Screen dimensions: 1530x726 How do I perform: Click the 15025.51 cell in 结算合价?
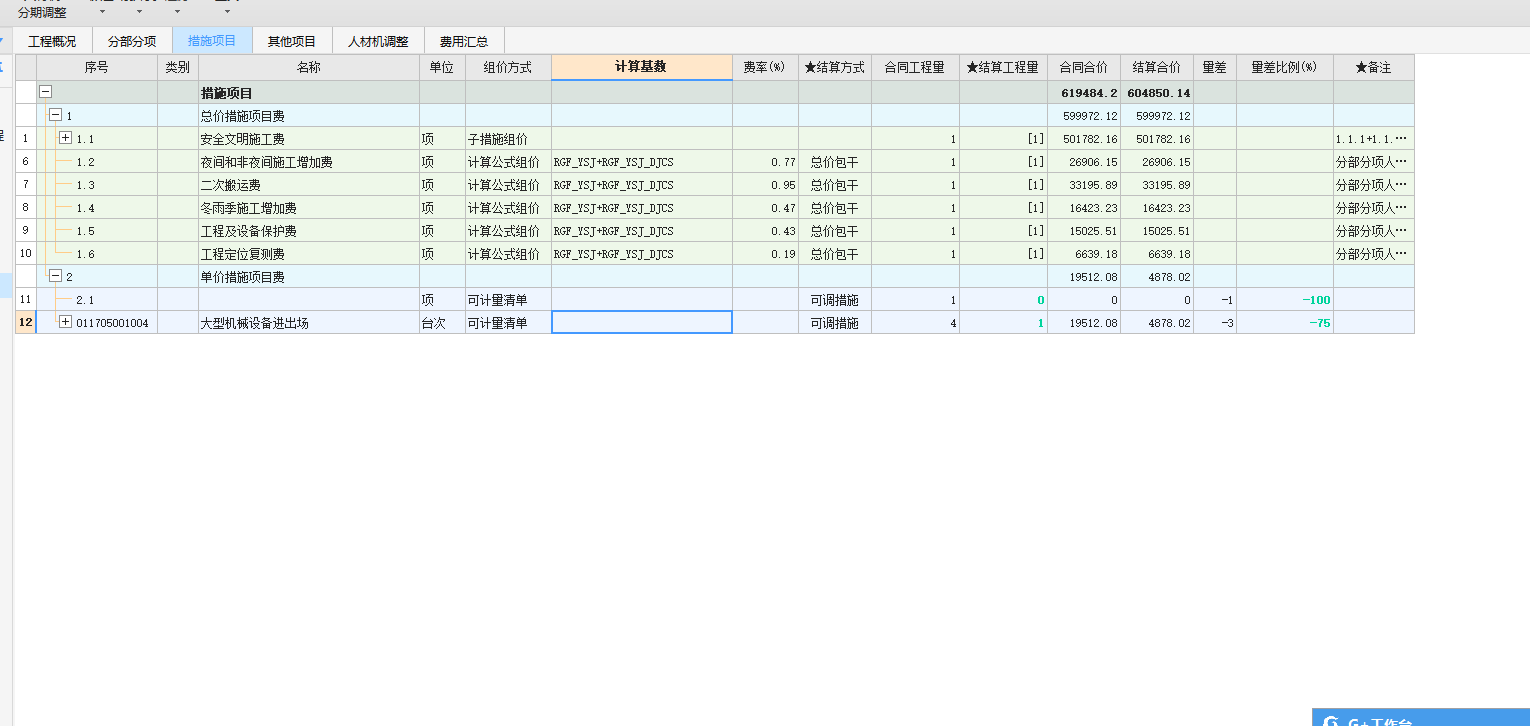(x=1157, y=230)
